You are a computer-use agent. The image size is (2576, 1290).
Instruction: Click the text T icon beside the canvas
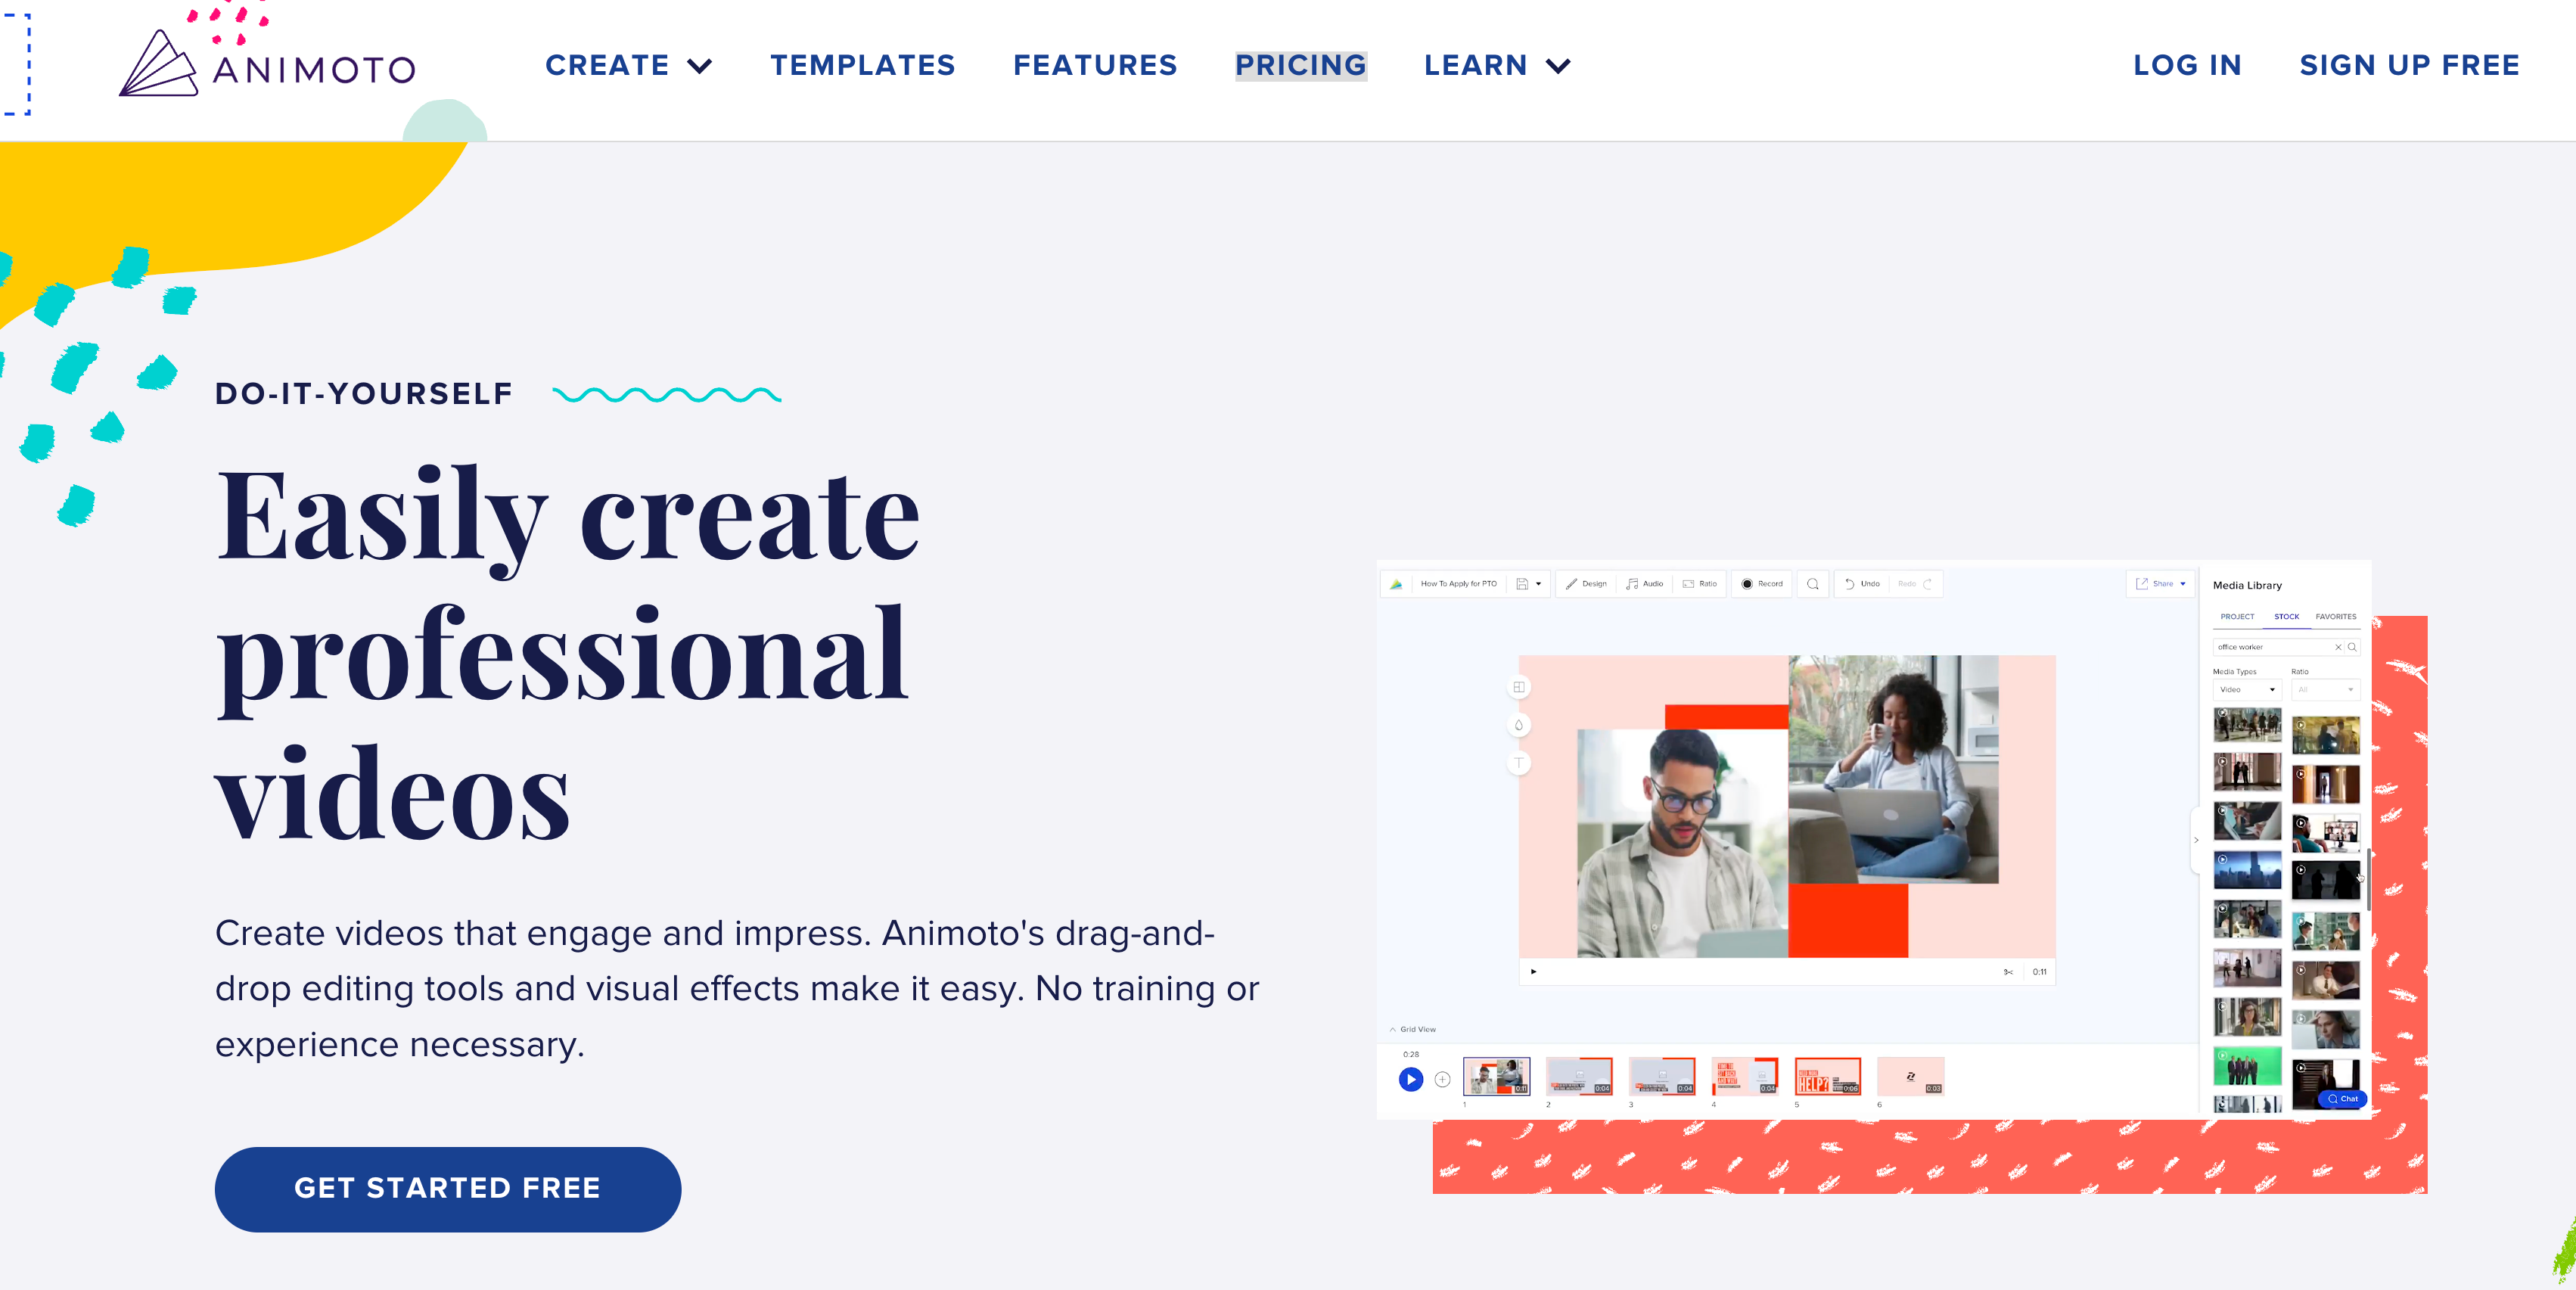[x=1519, y=763]
